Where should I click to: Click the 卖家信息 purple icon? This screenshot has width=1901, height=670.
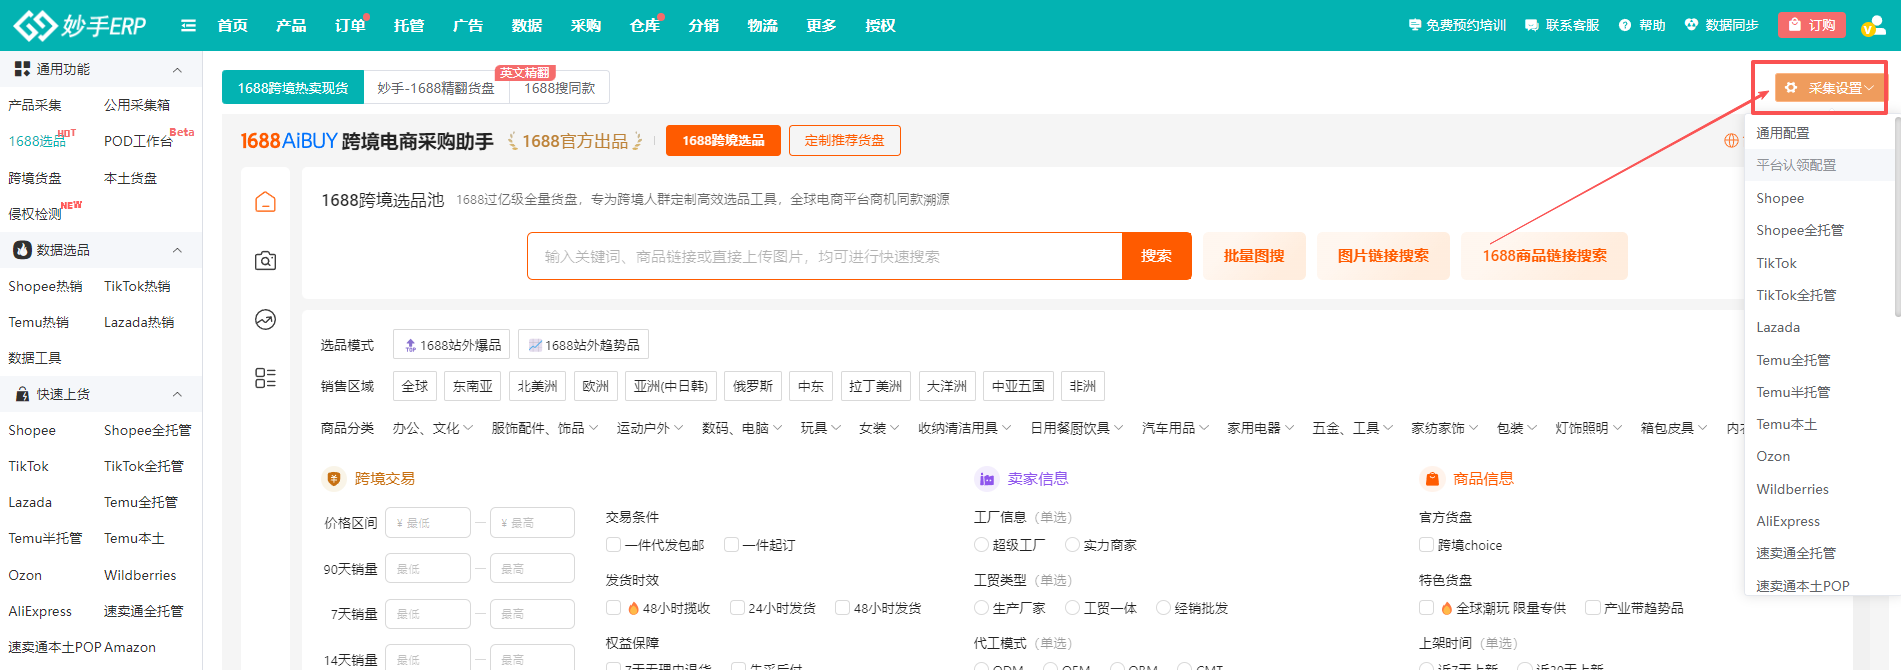click(x=987, y=479)
